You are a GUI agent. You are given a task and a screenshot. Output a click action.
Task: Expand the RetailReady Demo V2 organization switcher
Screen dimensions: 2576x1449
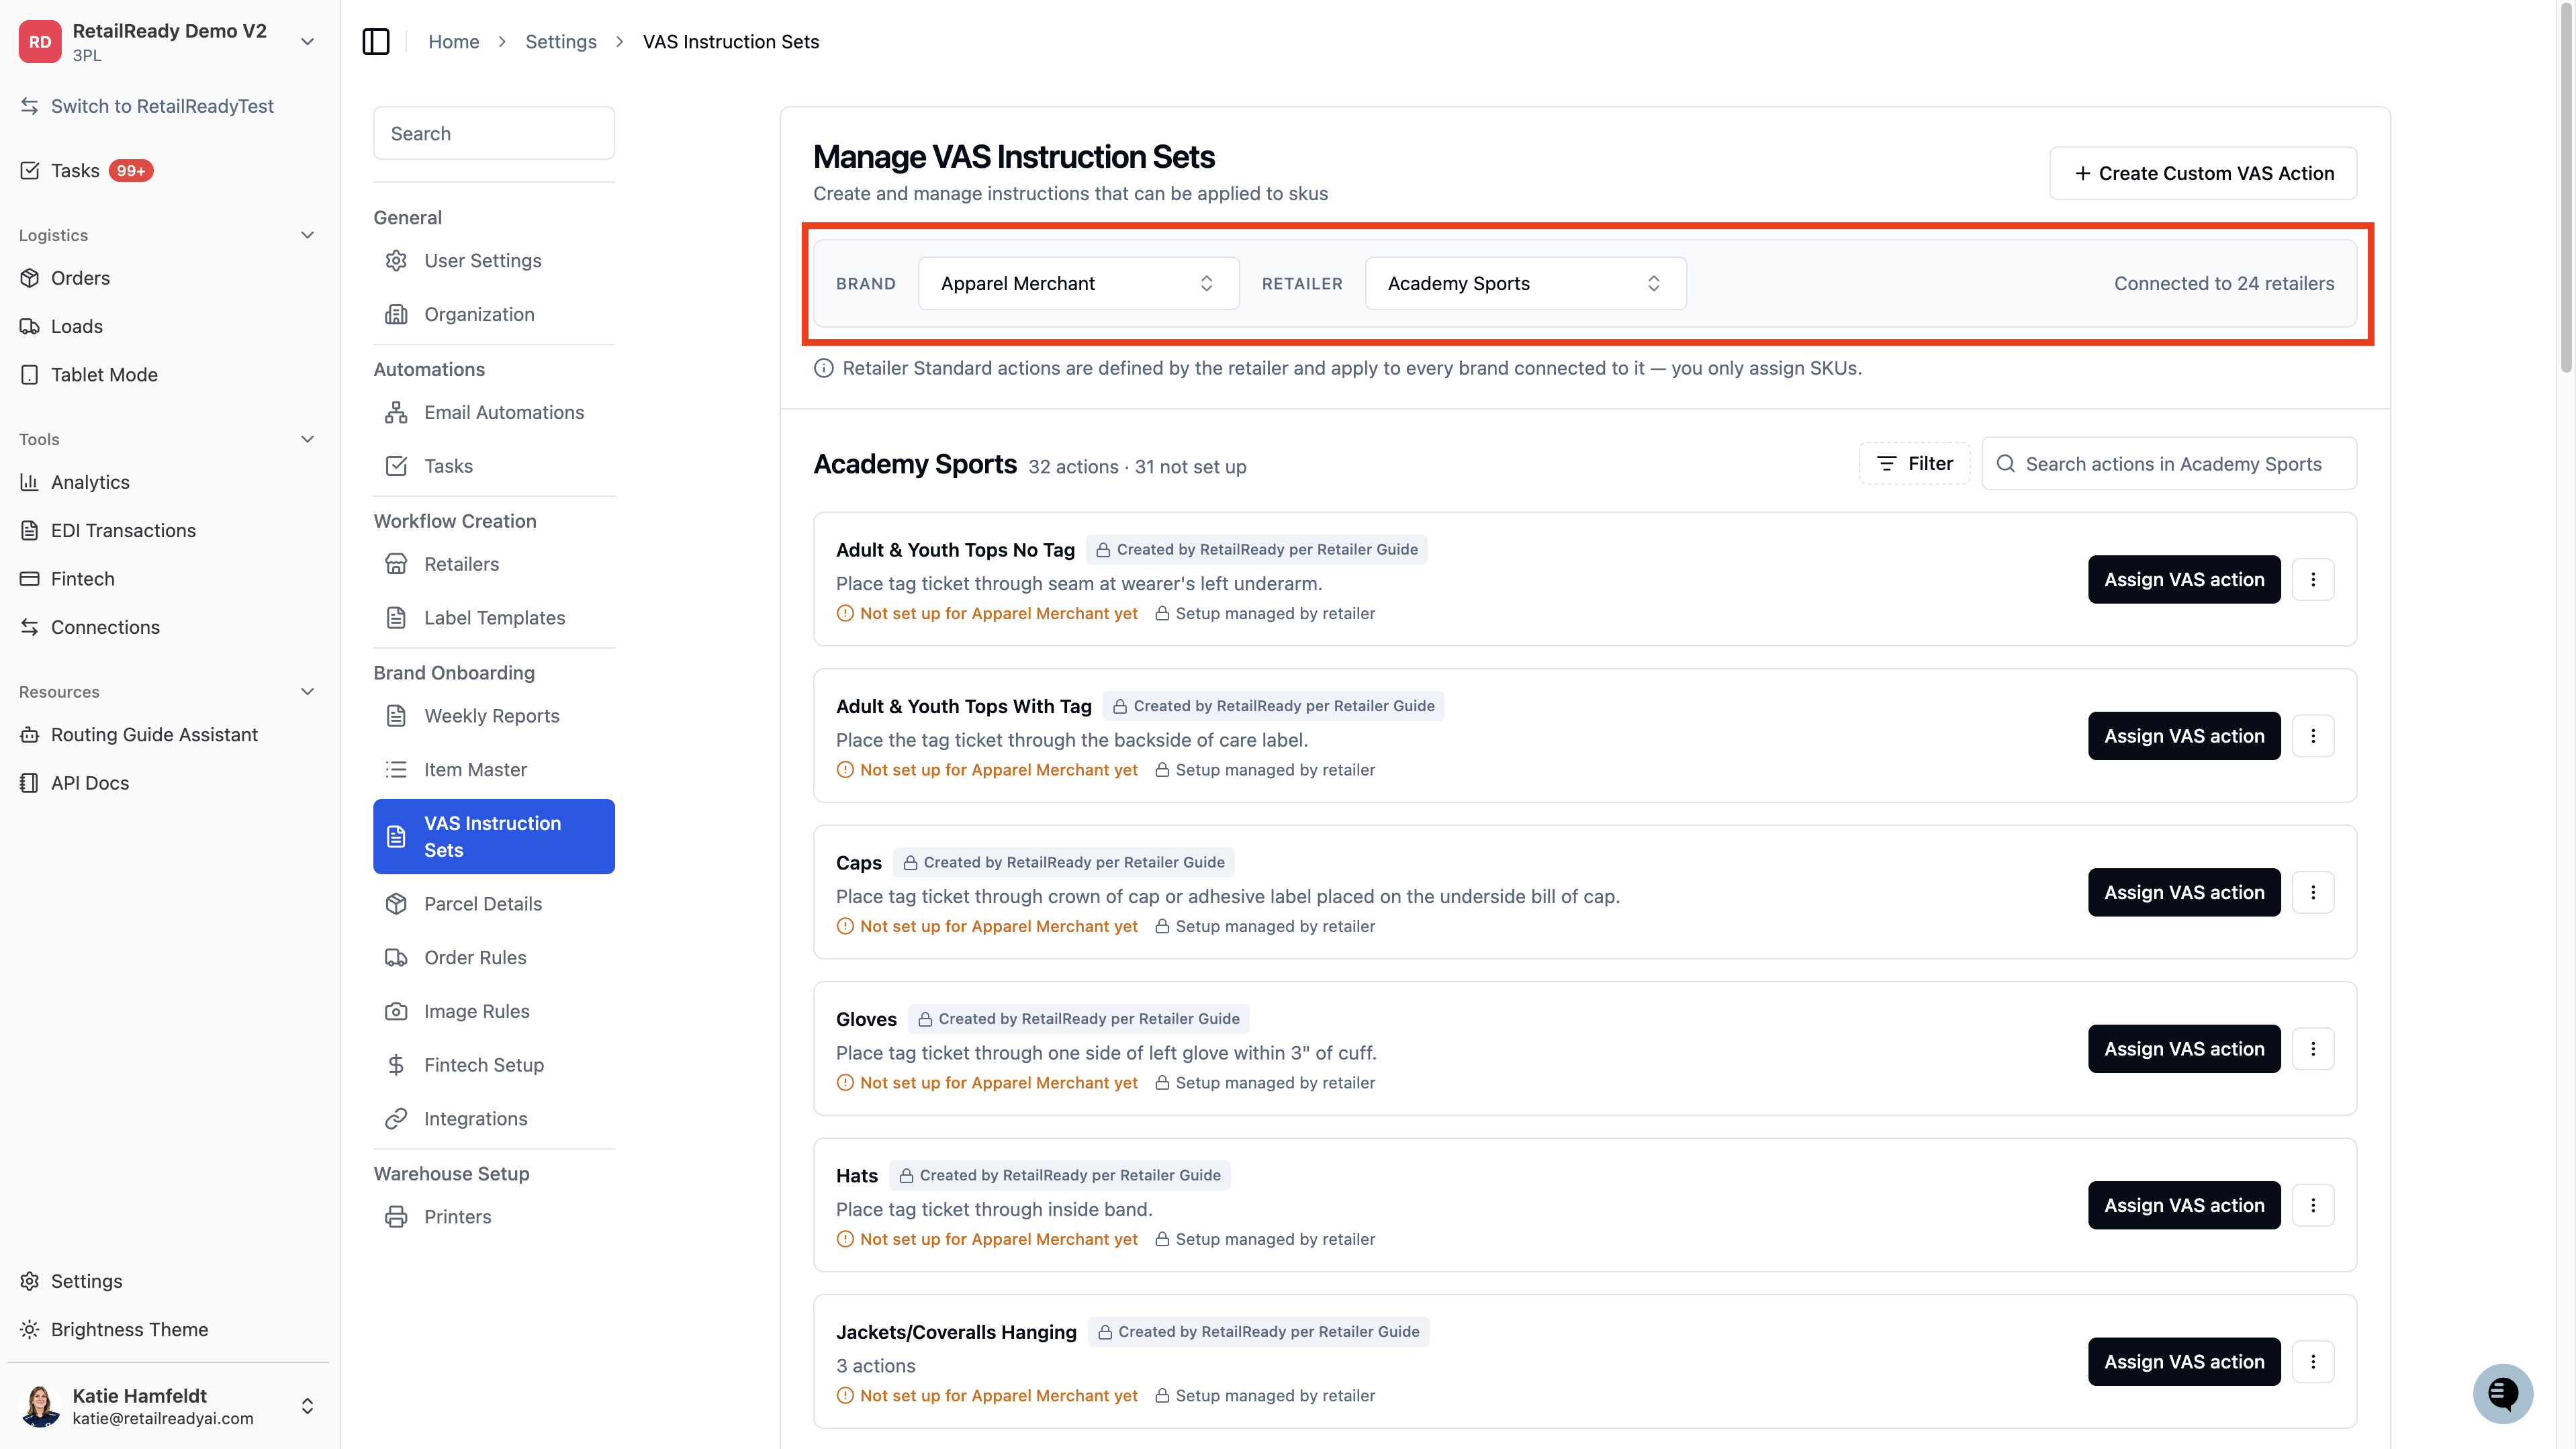point(308,42)
